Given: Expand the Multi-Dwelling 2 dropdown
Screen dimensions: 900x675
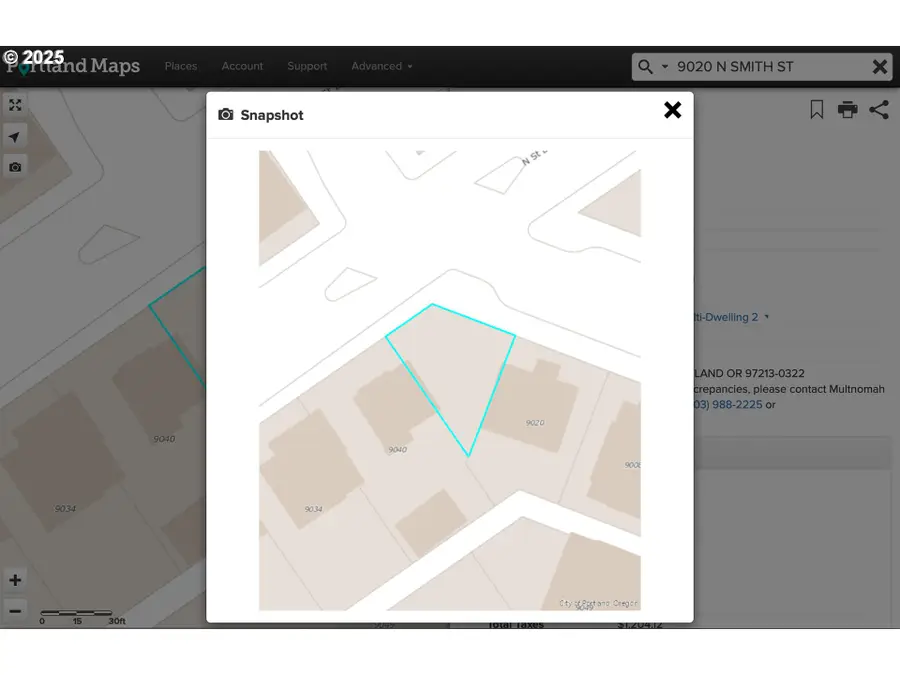Looking at the screenshot, I should pyautogui.click(x=765, y=317).
